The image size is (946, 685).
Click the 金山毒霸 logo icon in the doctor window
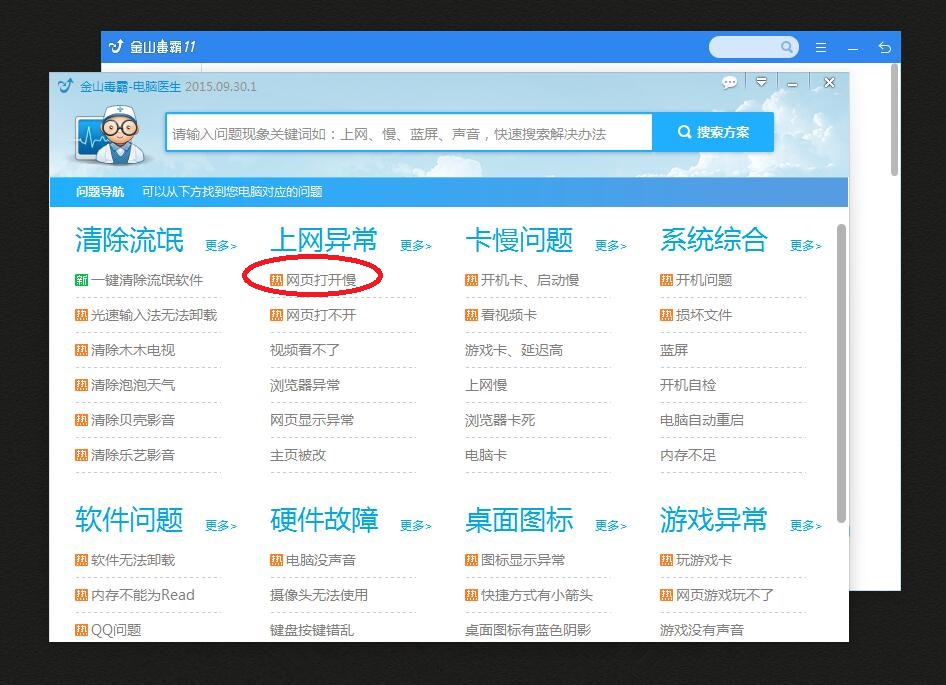[65, 86]
